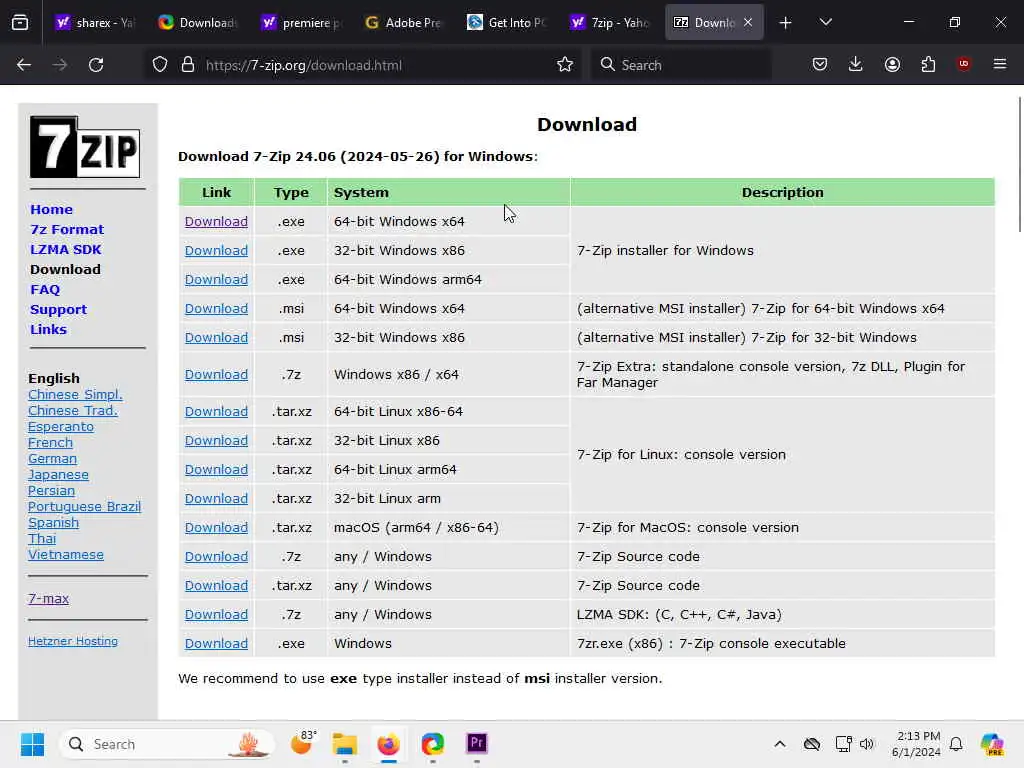Open the Firefox account menu
Screen dimensions: 1024x768
tap(892, 64)
